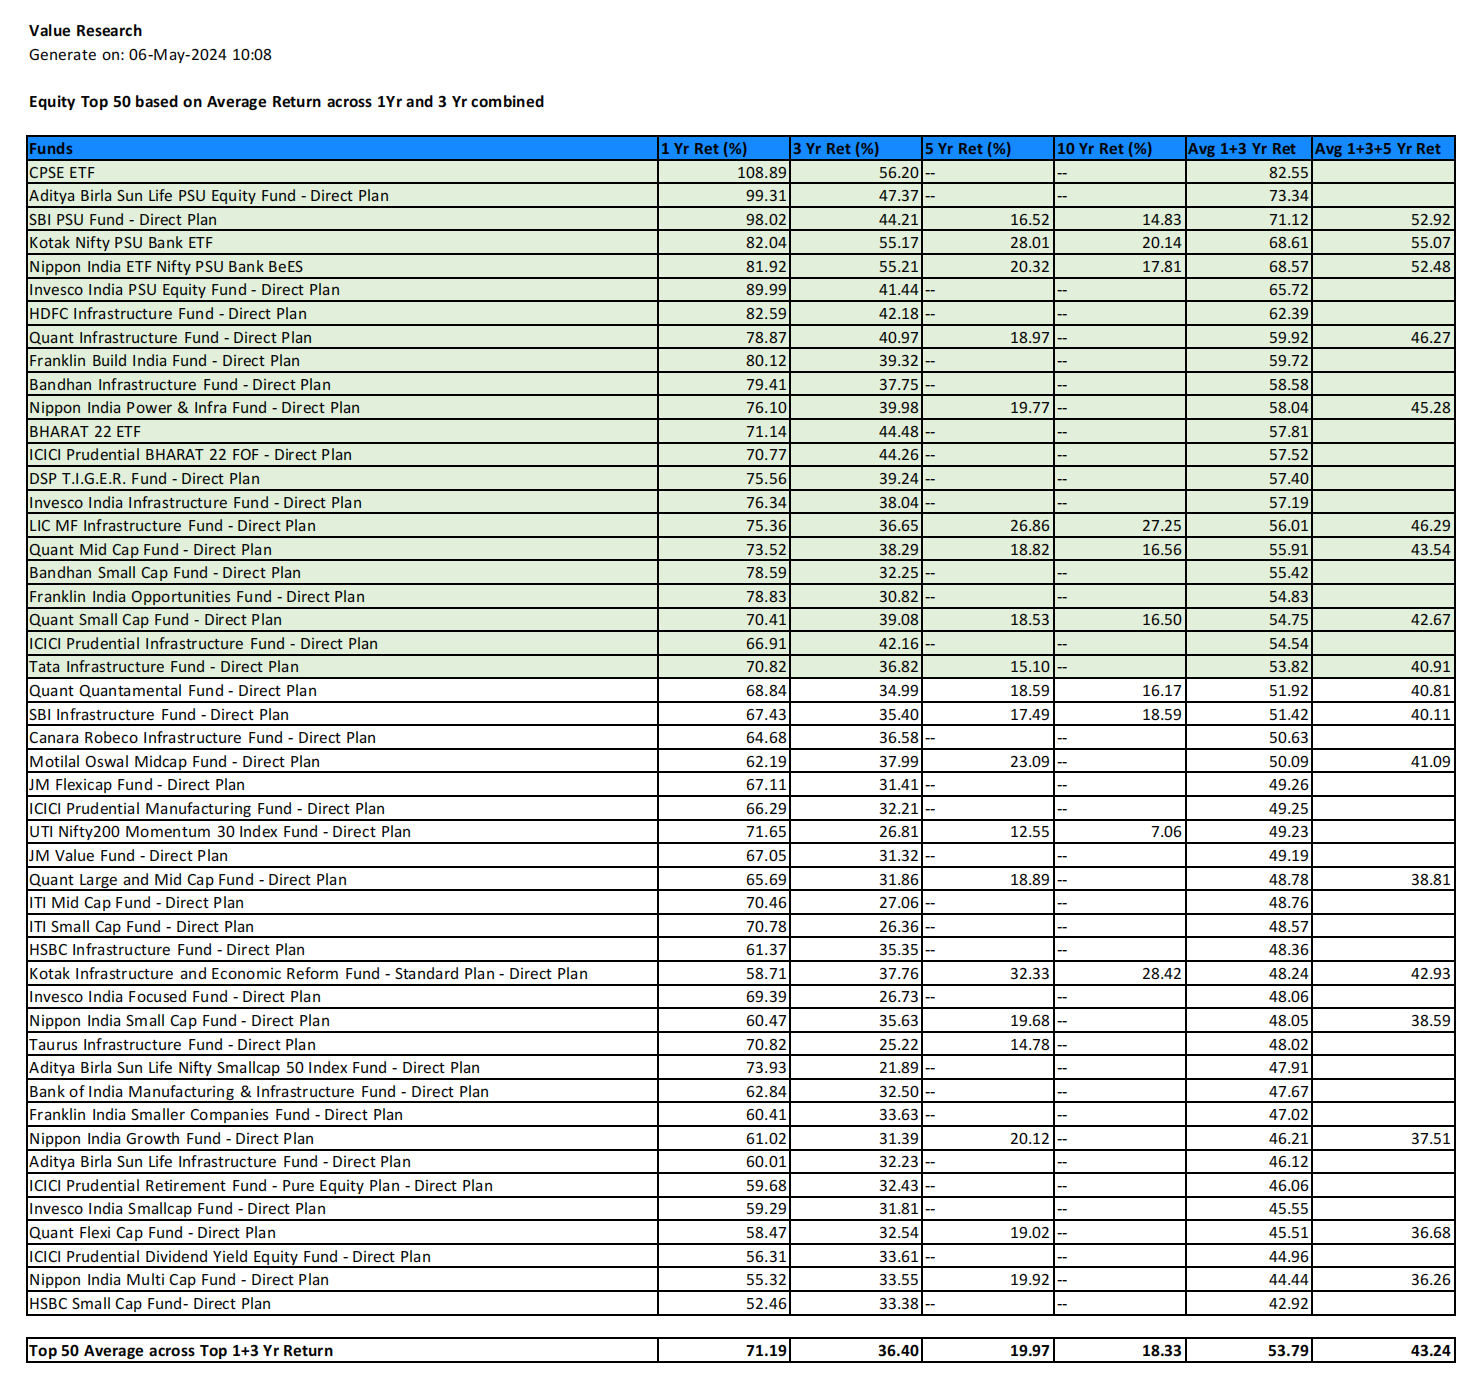Select 'Invesco India Focused Fund - Direct Plan'
This screenshot has height=1384, width=1472.
point(175,997)
